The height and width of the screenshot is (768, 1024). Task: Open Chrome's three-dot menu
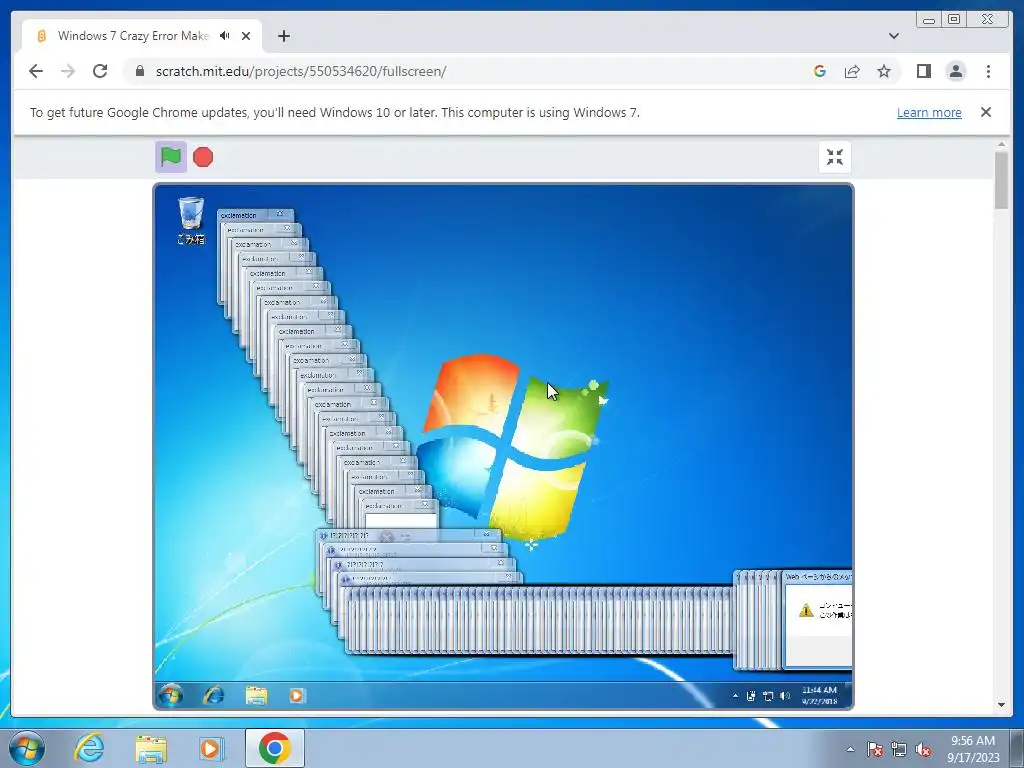pos(988,71)
